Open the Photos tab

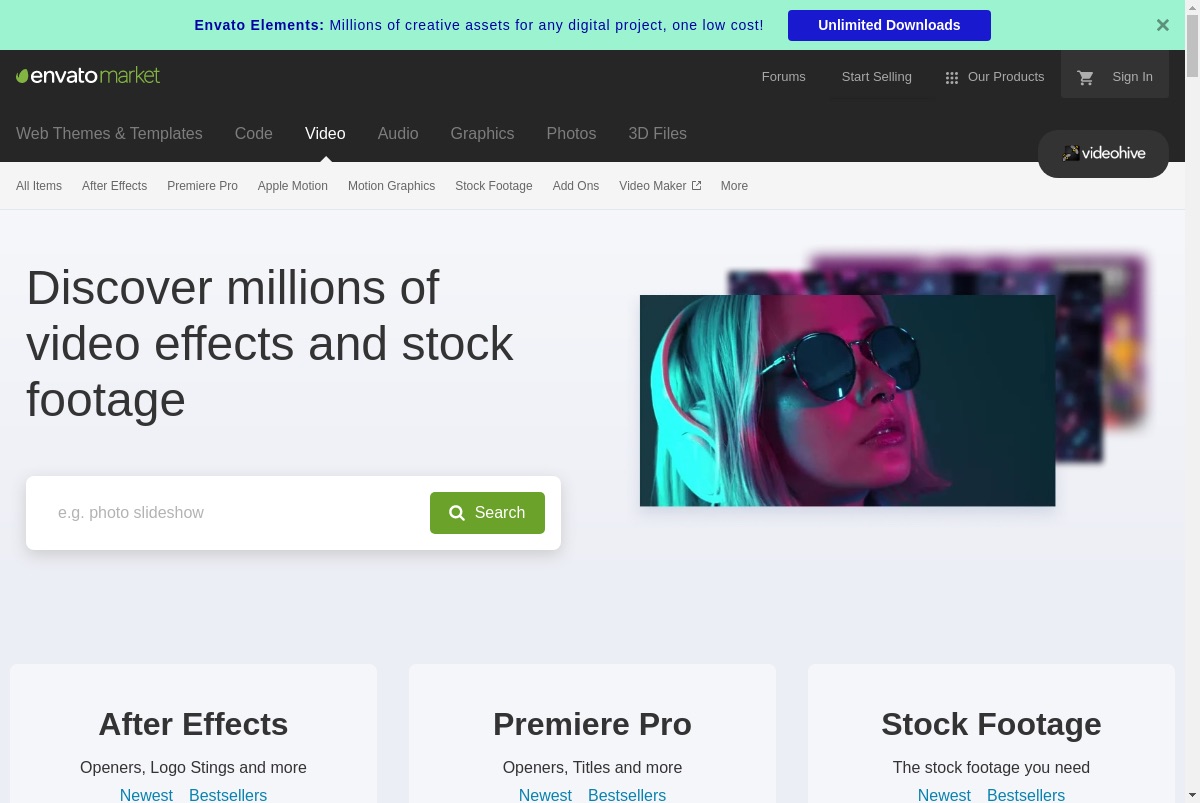coord(571,134)
